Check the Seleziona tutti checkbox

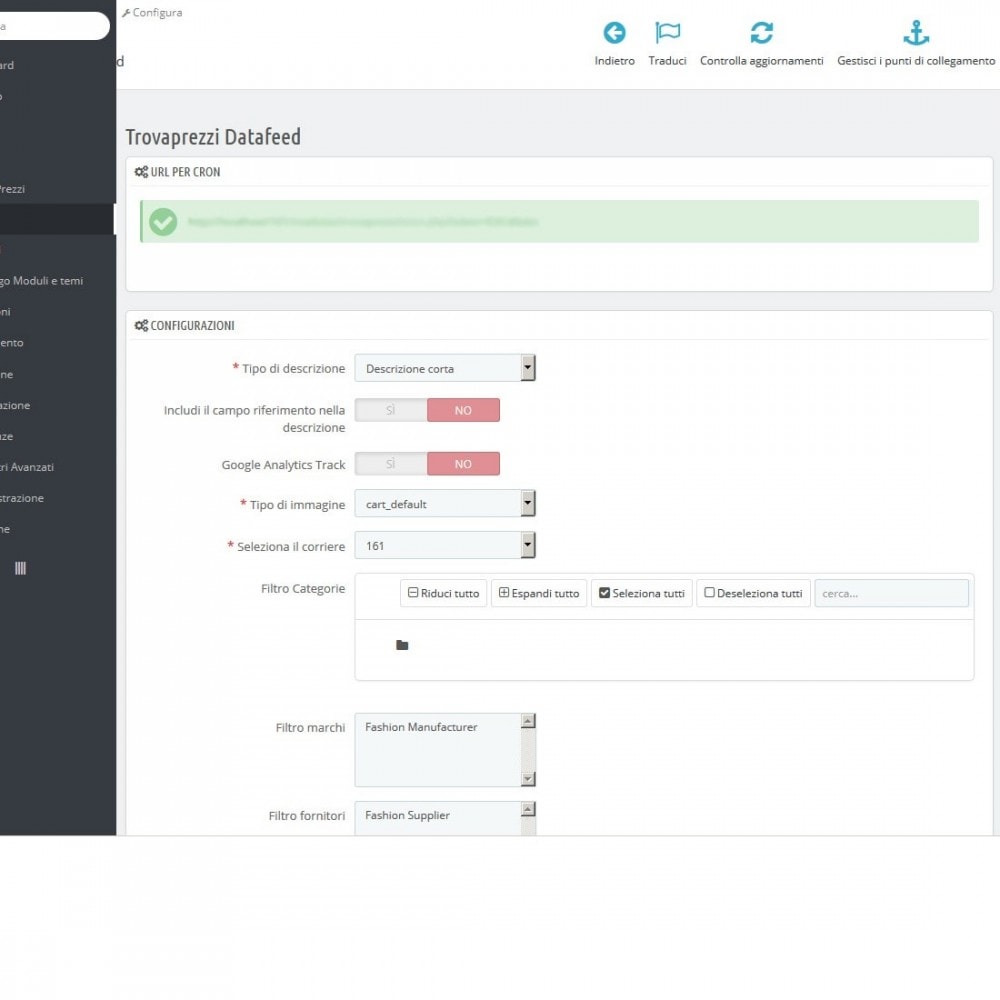tap(605, 592)
